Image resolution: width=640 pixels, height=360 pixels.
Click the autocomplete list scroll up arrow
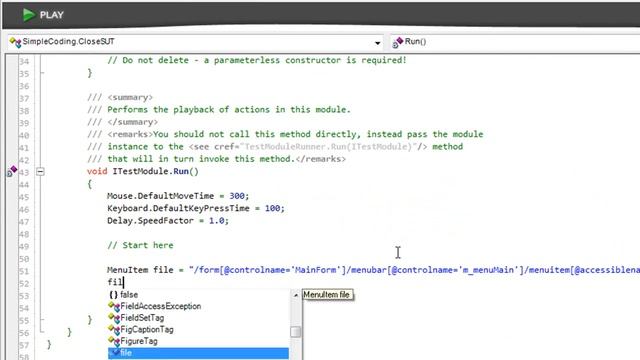296,295
